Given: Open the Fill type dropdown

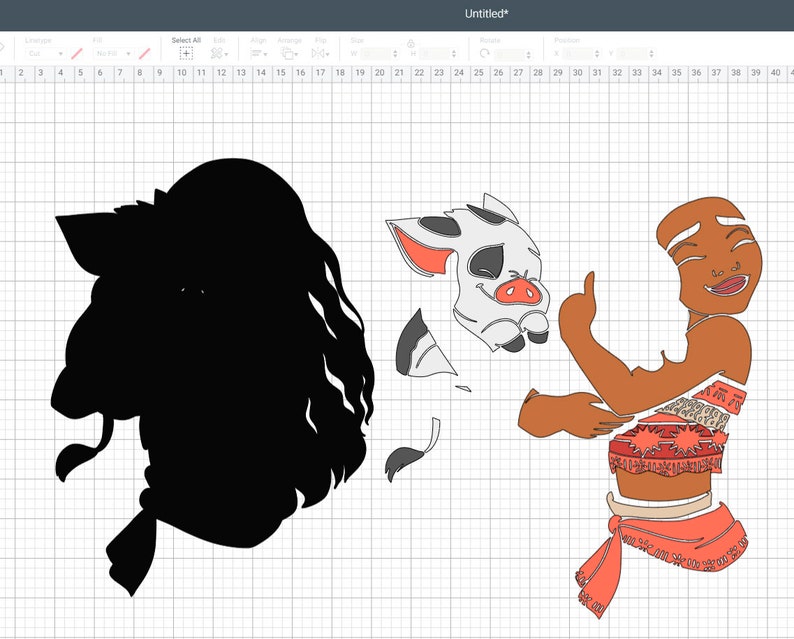Looking at the screenshot, I should (113, 53).
